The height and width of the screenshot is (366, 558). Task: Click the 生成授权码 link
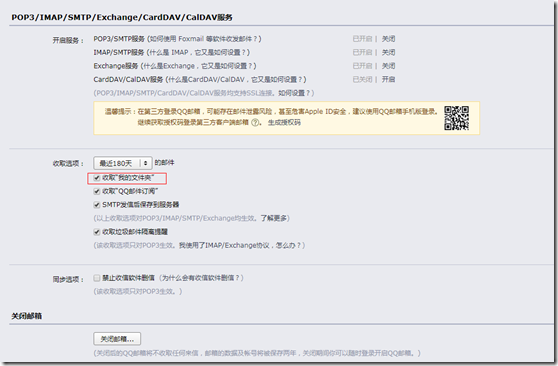[x=284, y=122]
